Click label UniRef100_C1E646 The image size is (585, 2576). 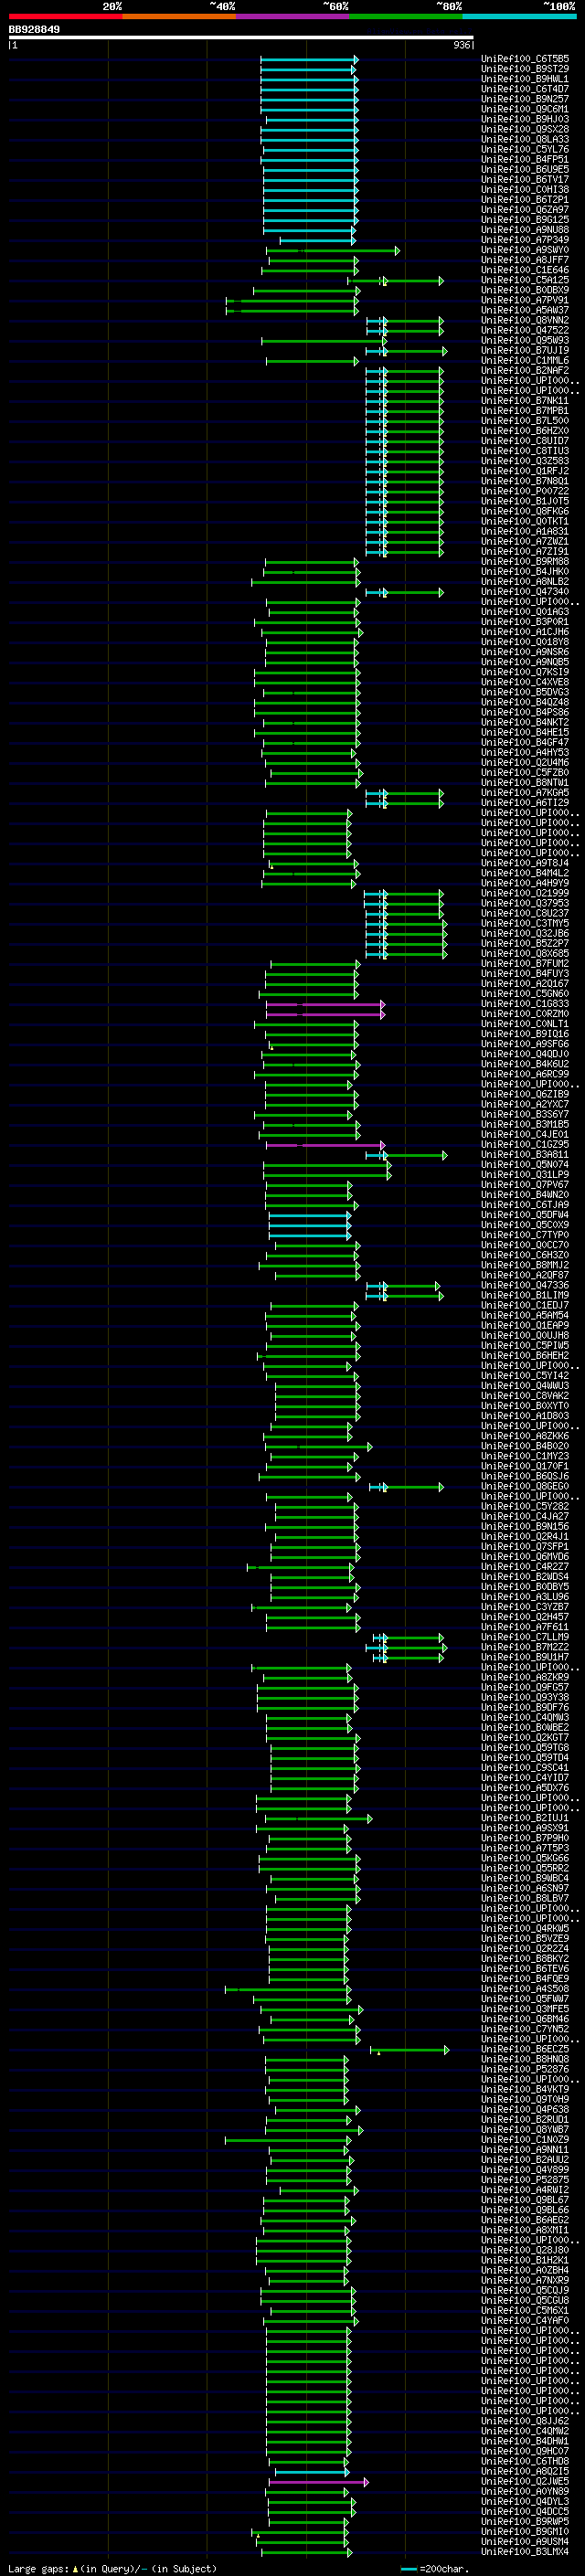click(525, 270)
